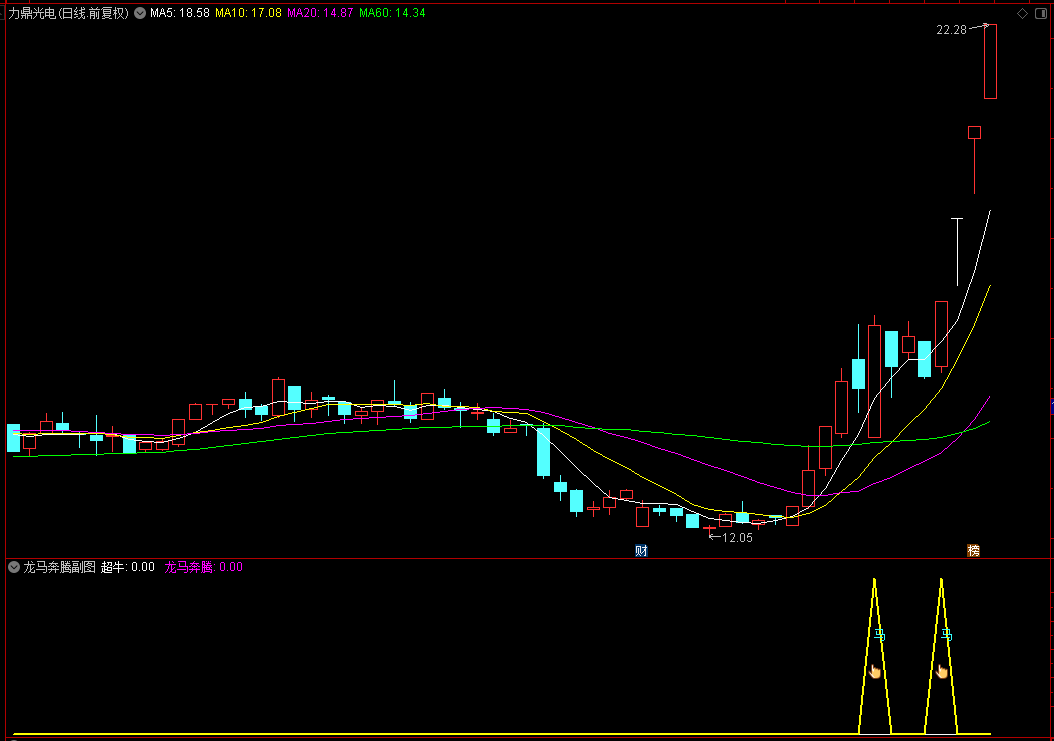Screen dimensions: 1054x741
Task: Select the MA10: 17.08 label
Action: tap(248, 13)
